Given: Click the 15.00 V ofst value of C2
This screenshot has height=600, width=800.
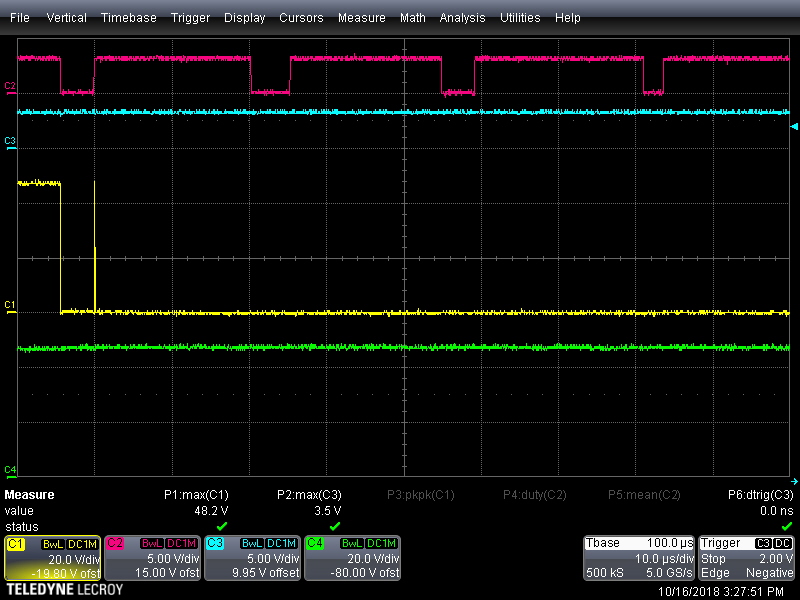Looking at the screenshot, I should point(167,573).
